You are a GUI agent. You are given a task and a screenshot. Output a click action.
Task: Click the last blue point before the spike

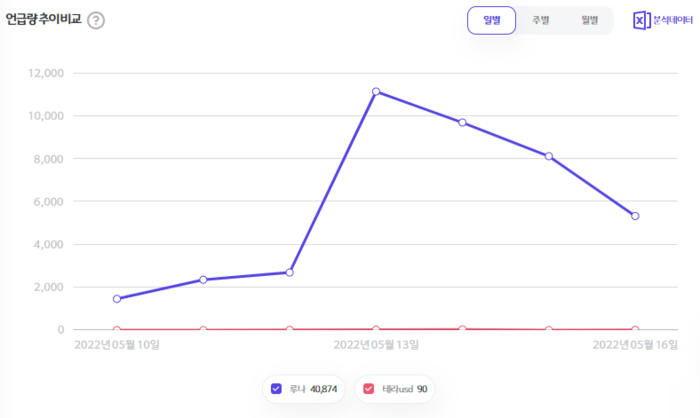click(290, 272)
